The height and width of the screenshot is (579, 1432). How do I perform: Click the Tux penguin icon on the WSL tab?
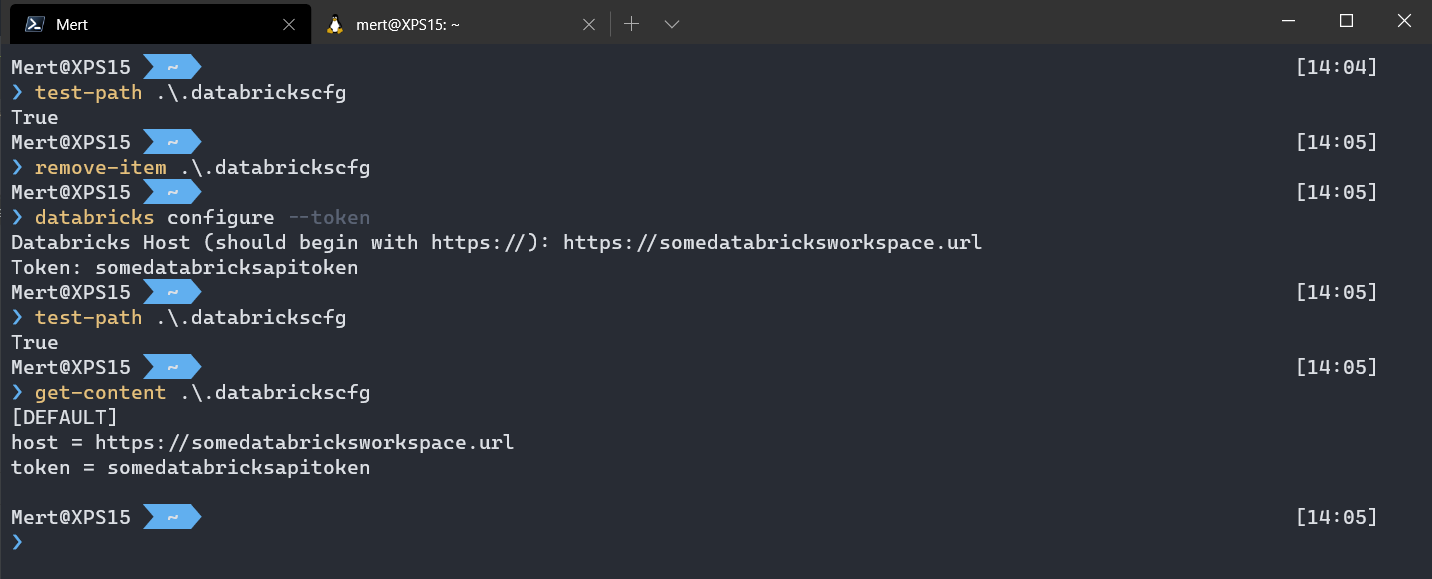[x=337, y=23]
